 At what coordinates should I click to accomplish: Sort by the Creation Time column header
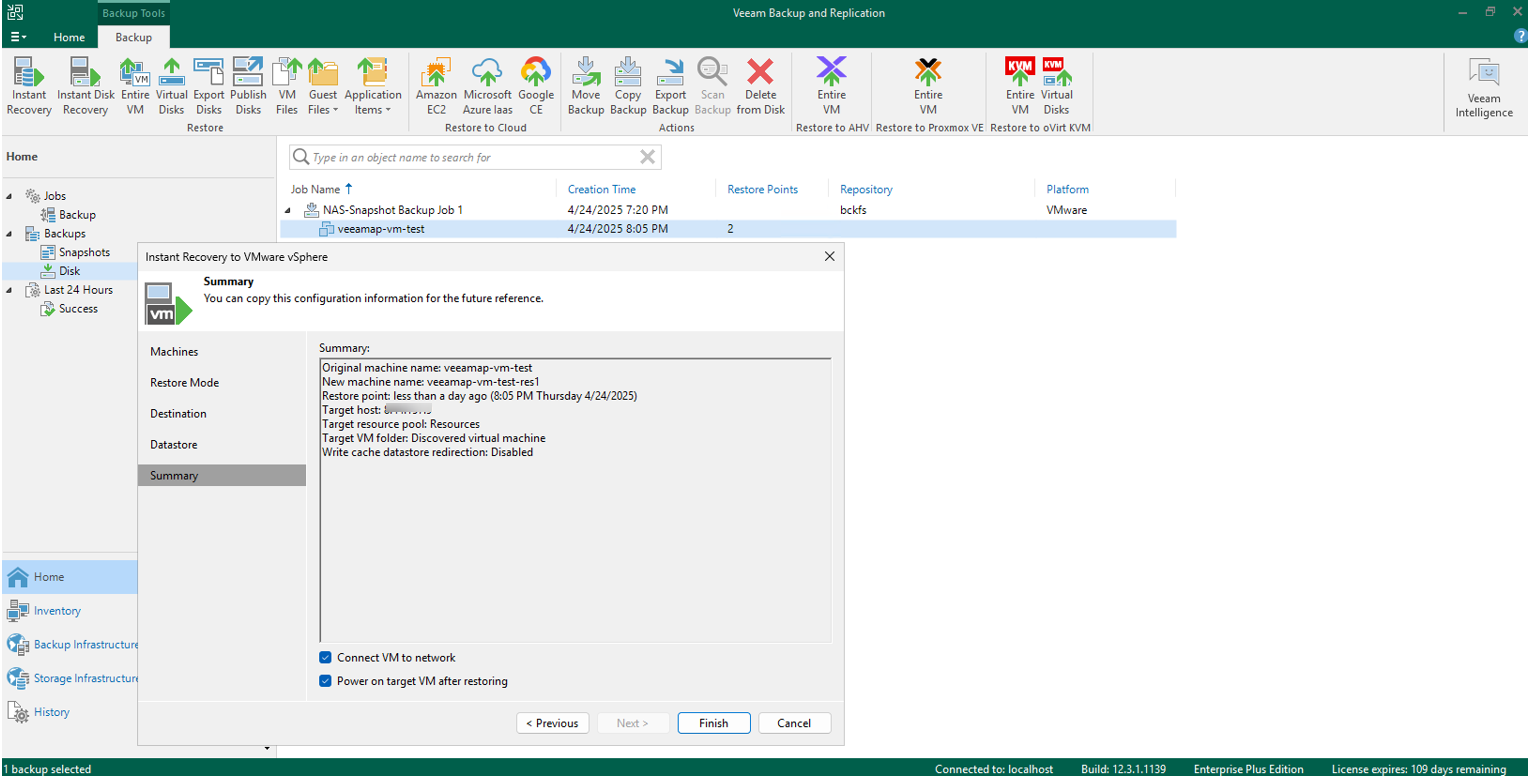[602, 189]
